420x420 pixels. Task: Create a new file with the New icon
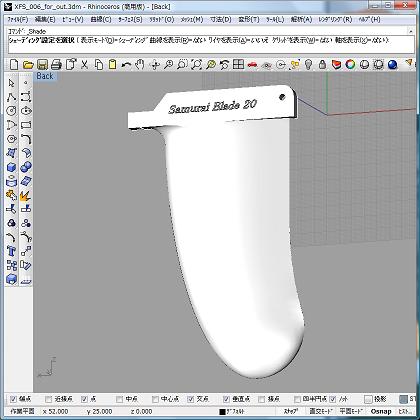14,64
